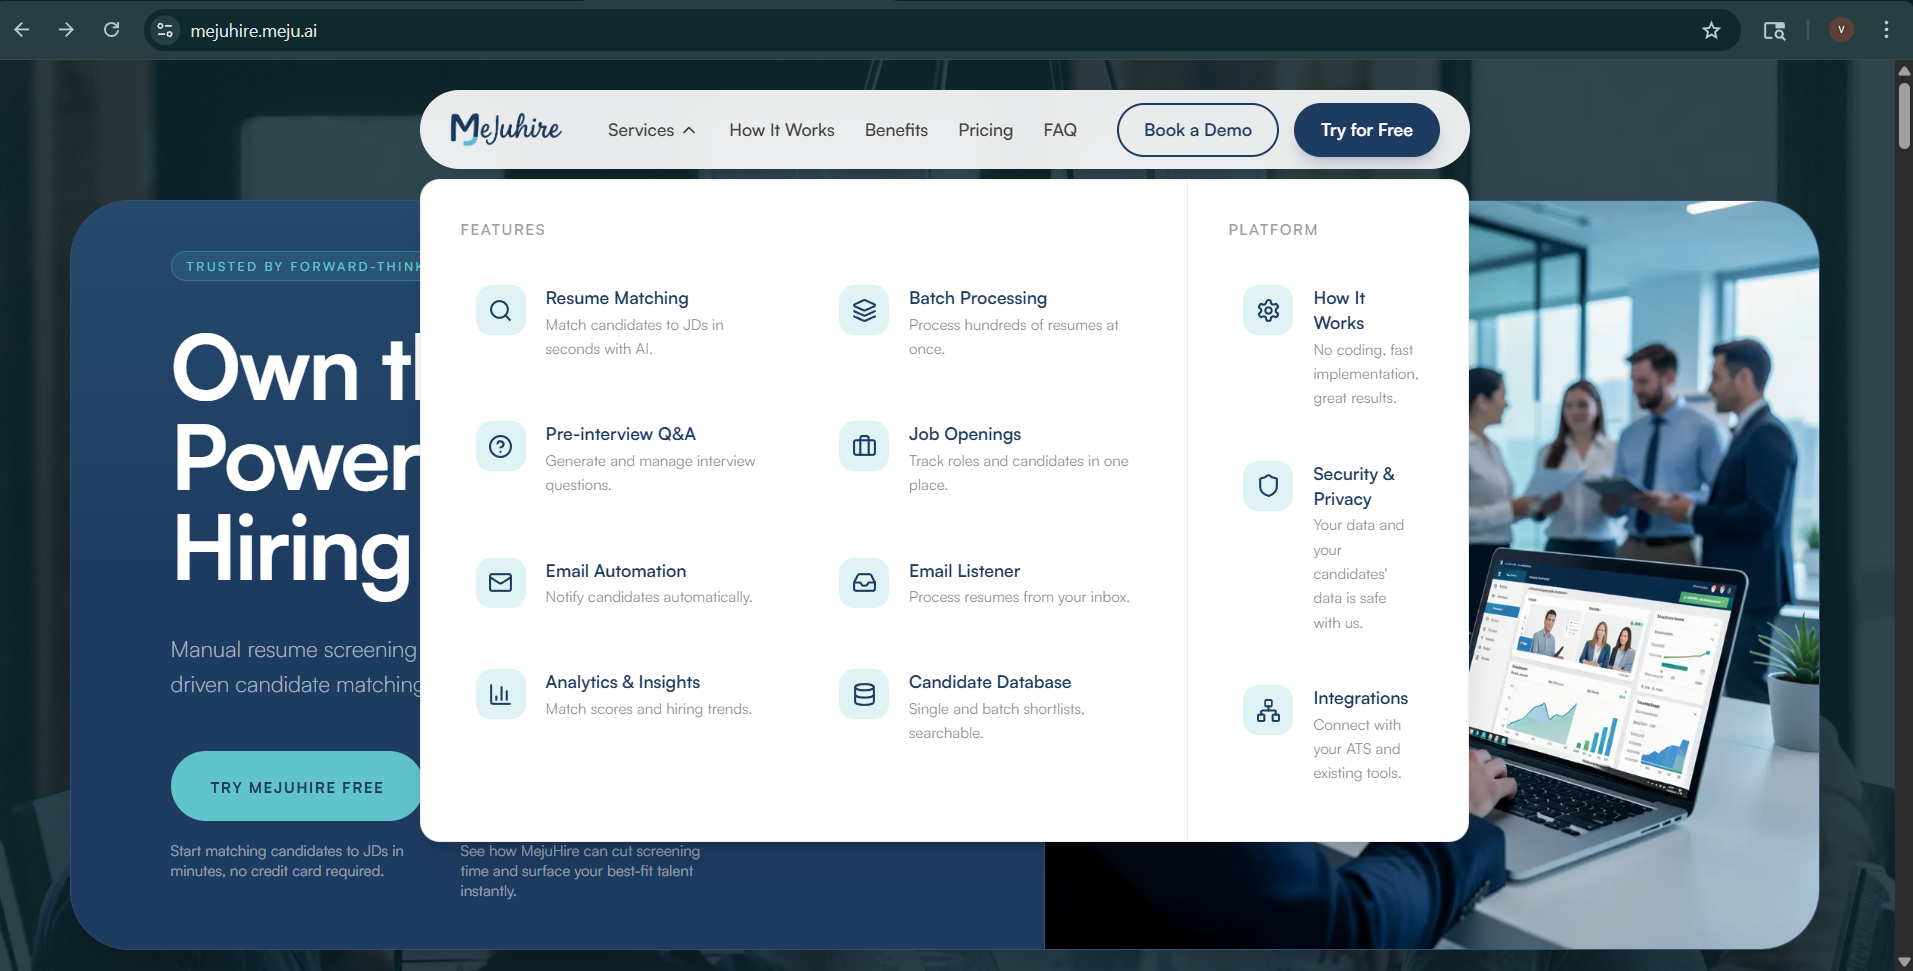This screenshot has width=1913, height=971.
Task: Click the FEATURES section heading
Action: (503, 230)
